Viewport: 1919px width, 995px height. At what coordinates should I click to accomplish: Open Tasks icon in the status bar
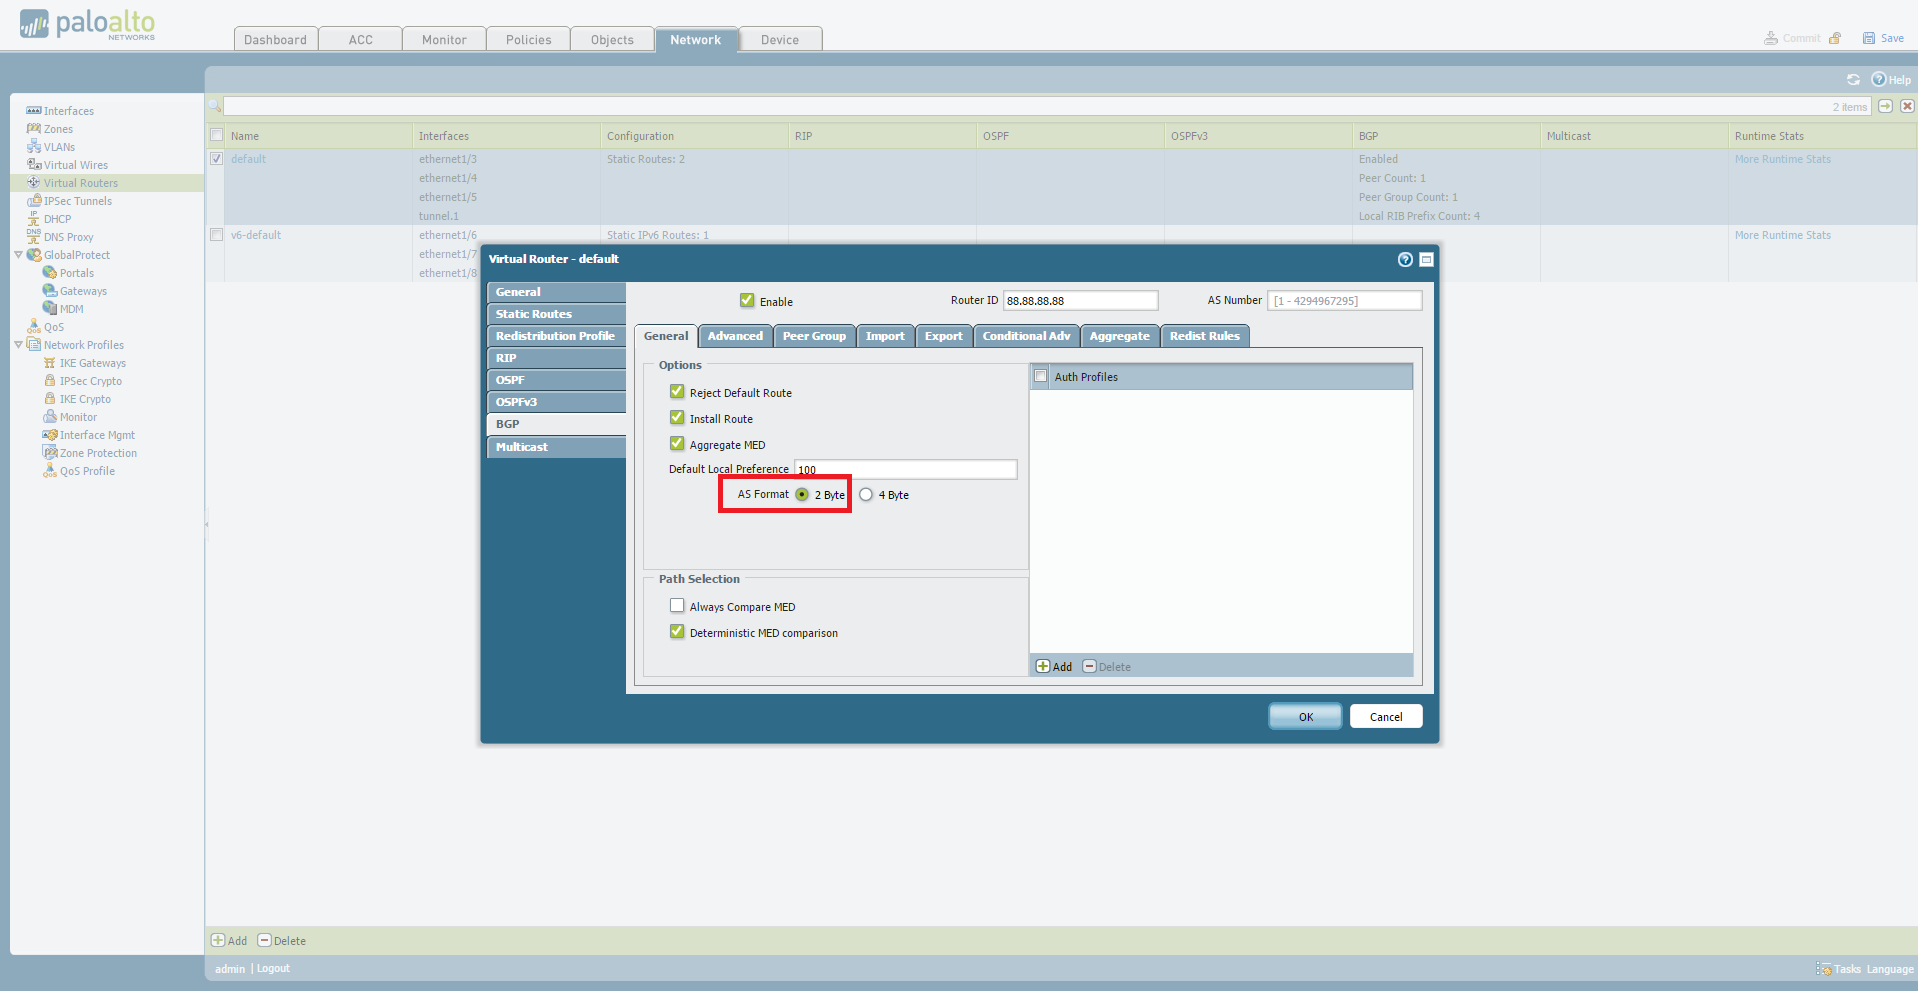[1824, 969]
